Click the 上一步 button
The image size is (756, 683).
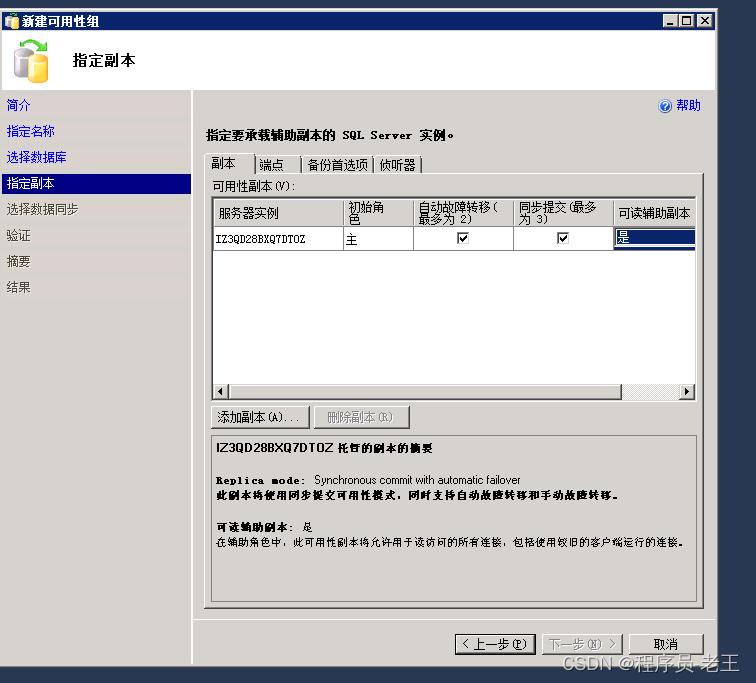[493, 644]
